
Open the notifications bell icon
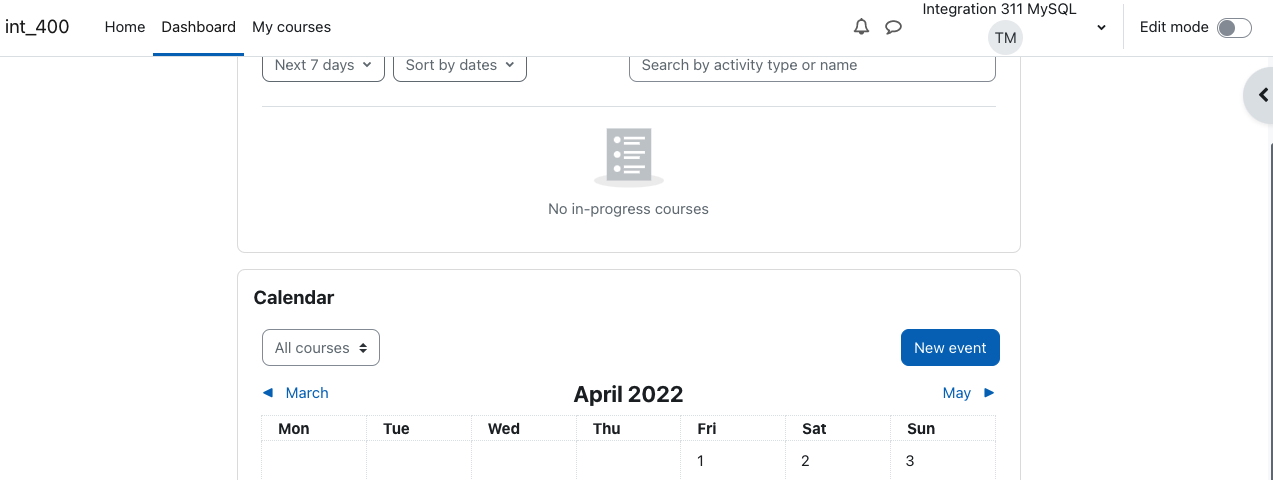861,27
